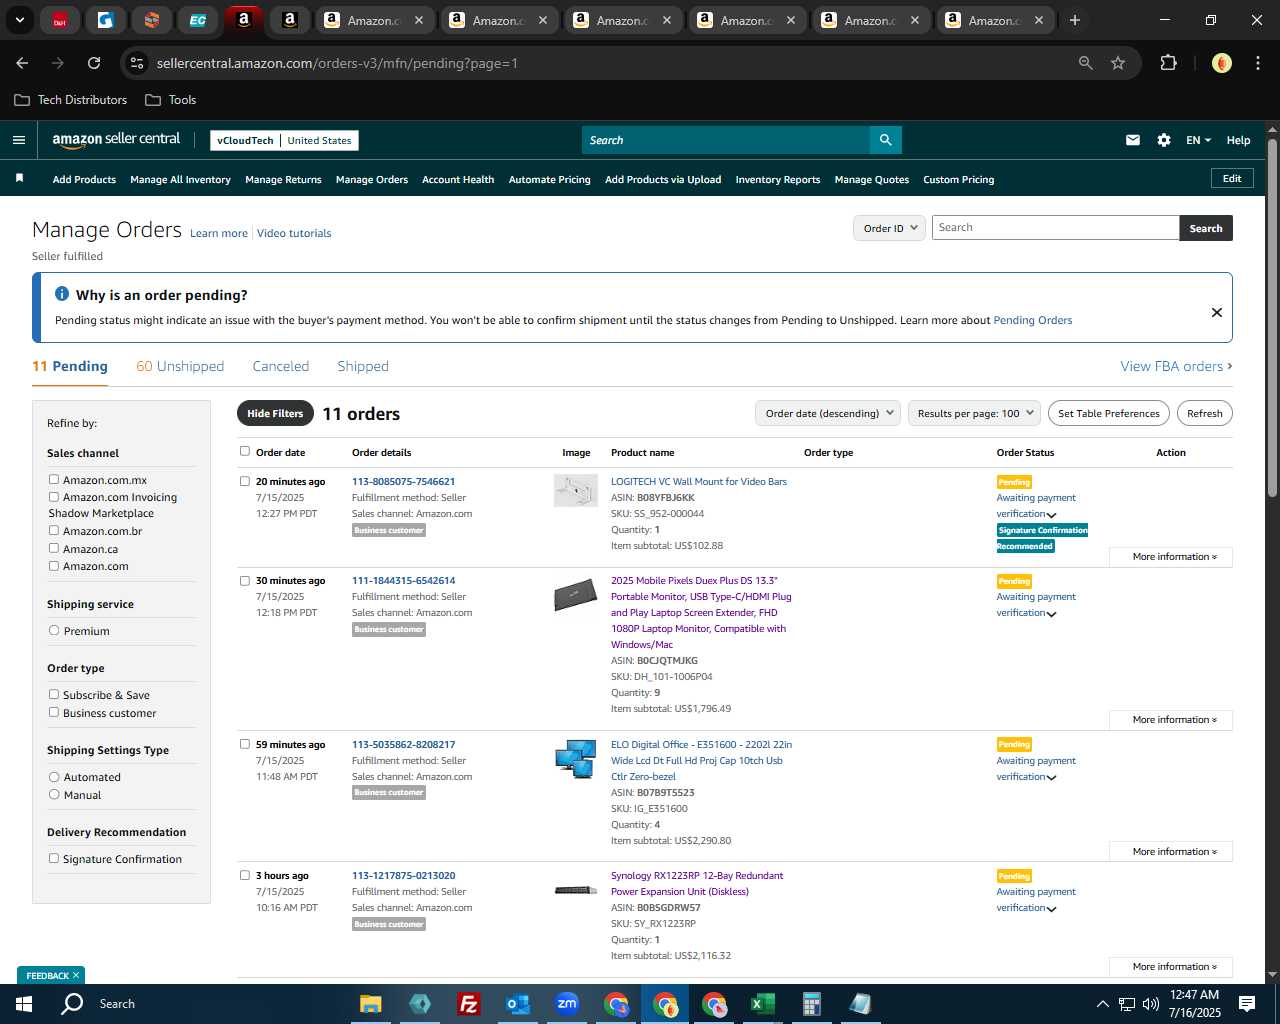This screenshot has height=1024, width=1280.
Task: Click the LOGITECH VC Wall Mount product thumbnail
Action: click(576, 490)
